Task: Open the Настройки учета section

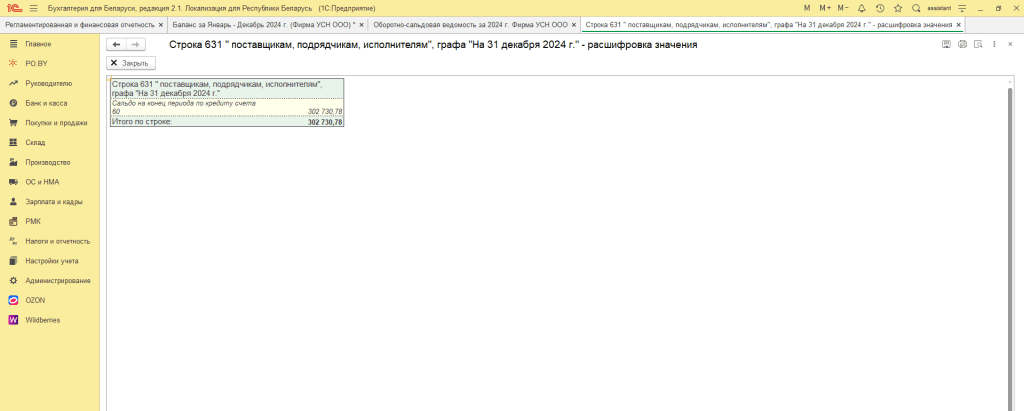Action: click(50, 261)
